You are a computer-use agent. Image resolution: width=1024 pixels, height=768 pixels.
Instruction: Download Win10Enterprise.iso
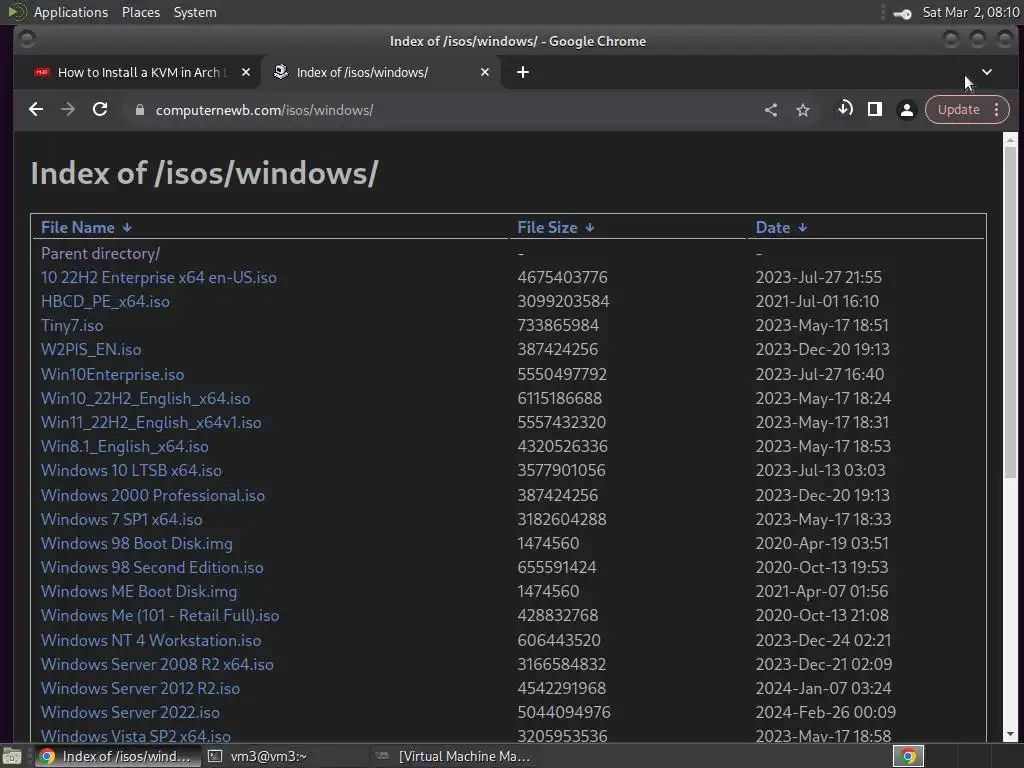tap(112, 374)
